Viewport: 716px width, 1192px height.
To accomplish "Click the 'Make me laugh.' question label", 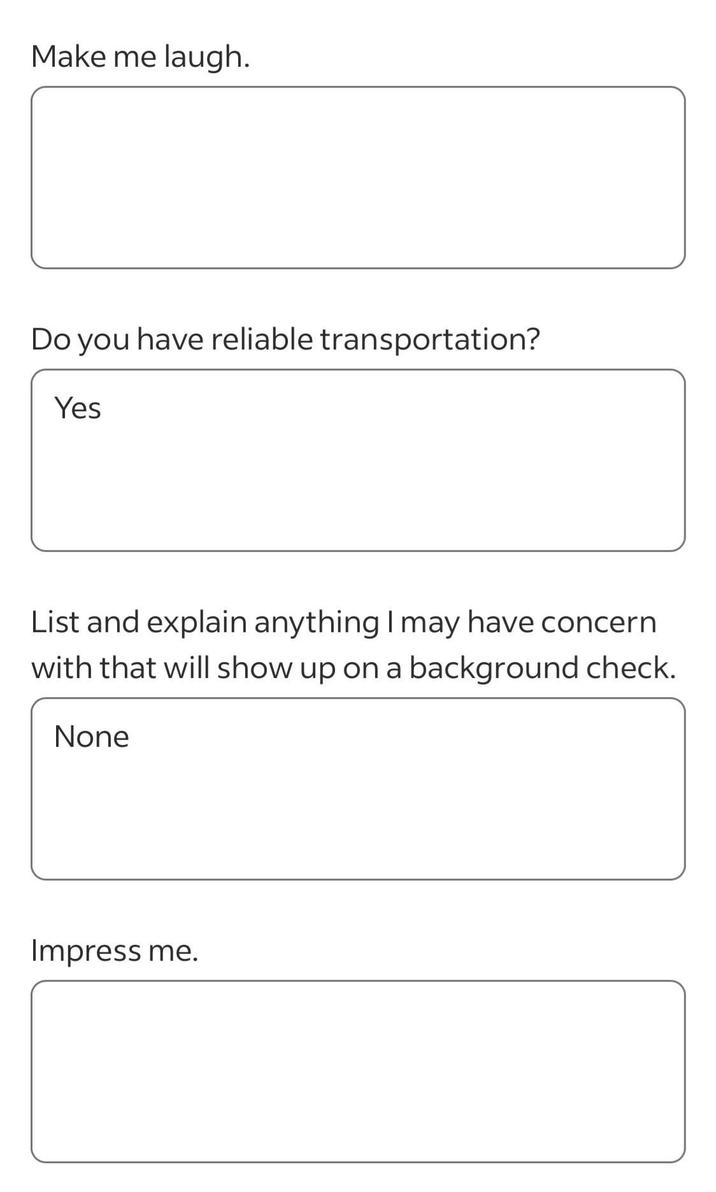I will coord(141,57).
